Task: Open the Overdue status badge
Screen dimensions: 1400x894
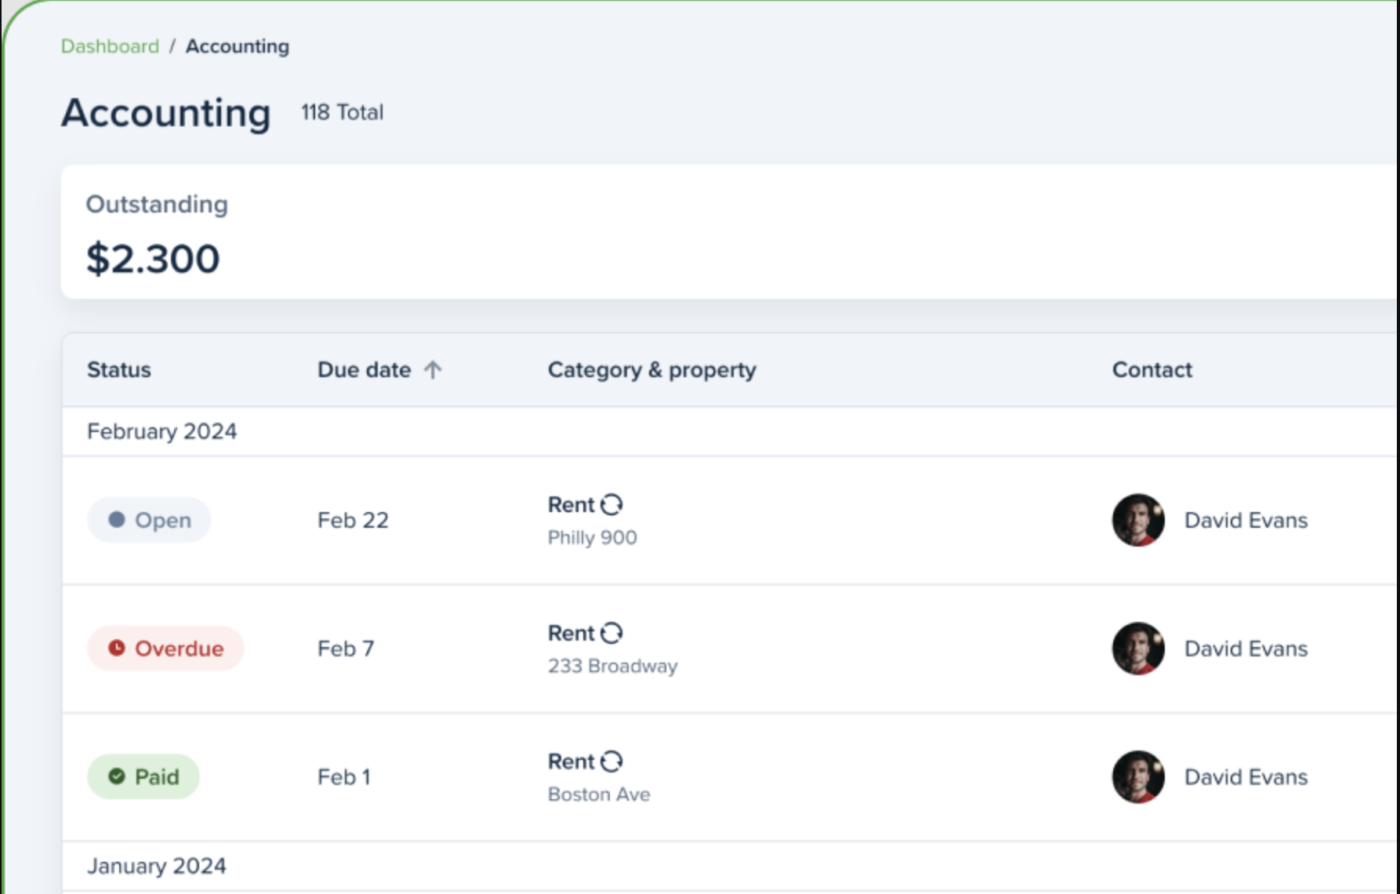Action: point(166,648)
